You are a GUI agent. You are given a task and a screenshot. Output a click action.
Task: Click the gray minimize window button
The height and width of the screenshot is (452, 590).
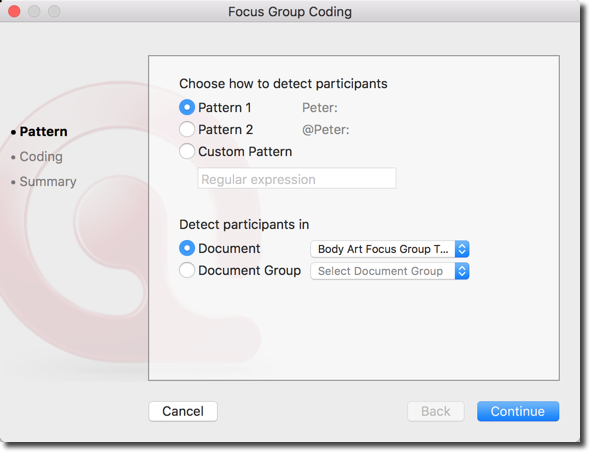(x=34, y=11)
